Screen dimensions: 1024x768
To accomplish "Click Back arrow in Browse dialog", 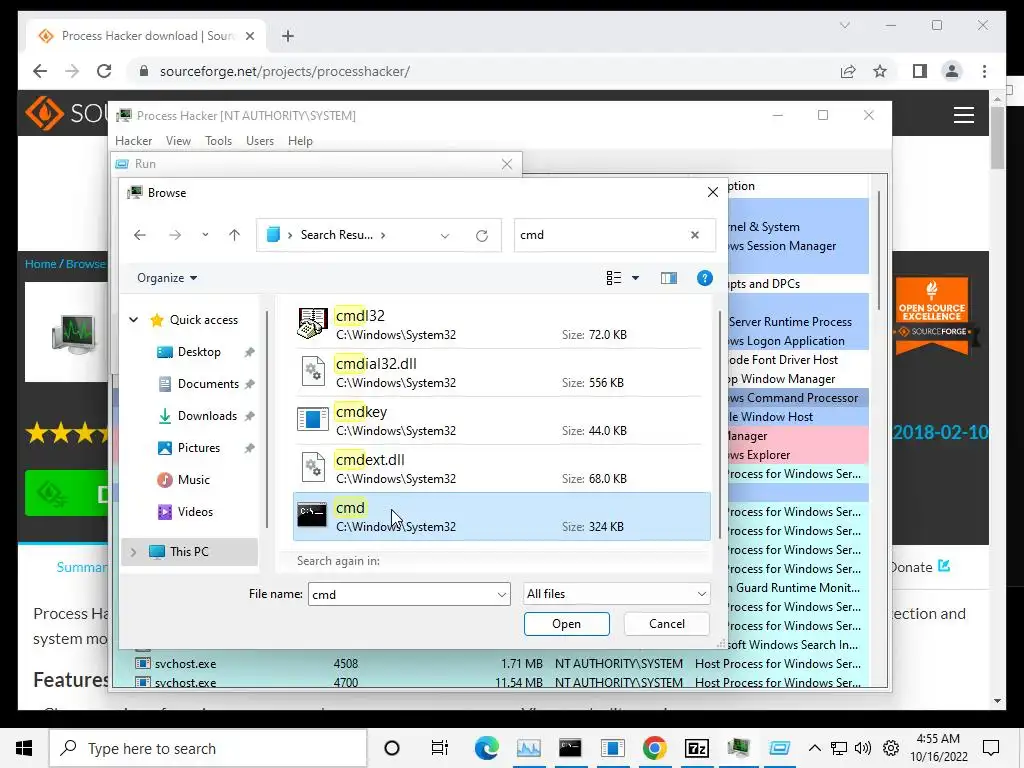I will coord(140,235).
